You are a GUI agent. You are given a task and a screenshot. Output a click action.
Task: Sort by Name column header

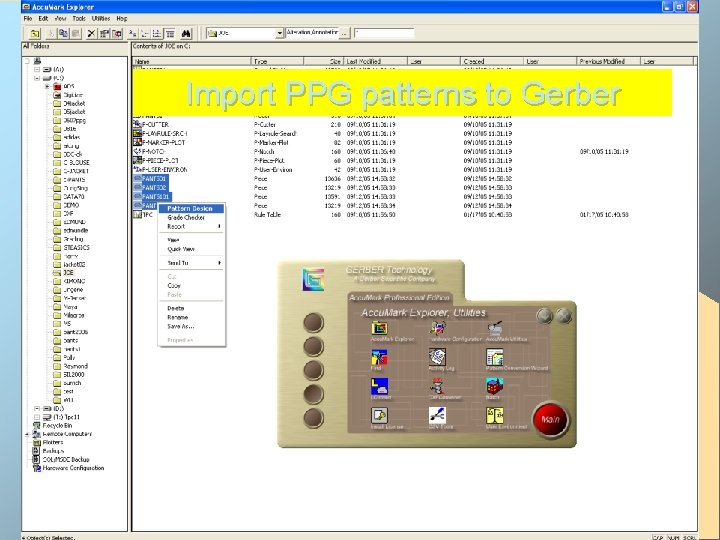click(x=192, y=61)
